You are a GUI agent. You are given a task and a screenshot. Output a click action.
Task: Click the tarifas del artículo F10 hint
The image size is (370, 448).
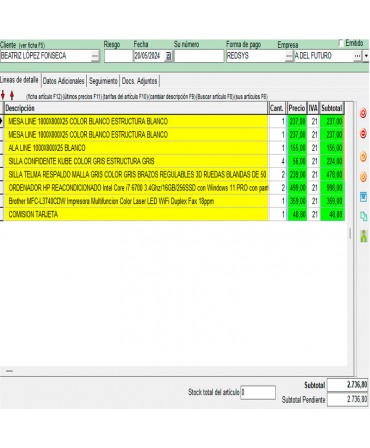126,97
